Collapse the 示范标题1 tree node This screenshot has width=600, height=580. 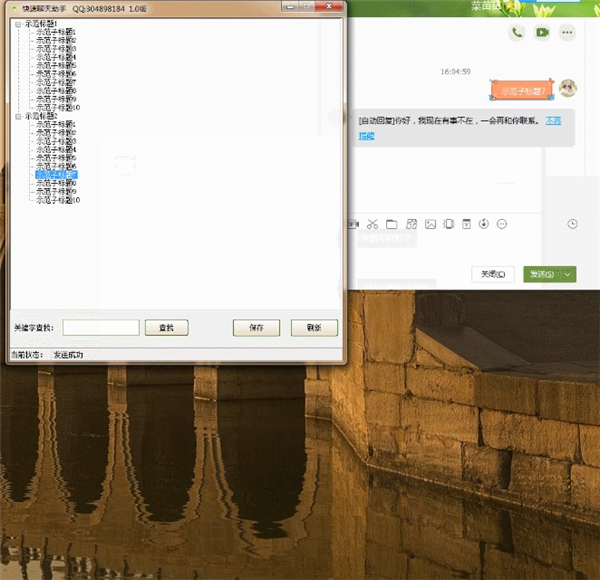coord(19,24)
